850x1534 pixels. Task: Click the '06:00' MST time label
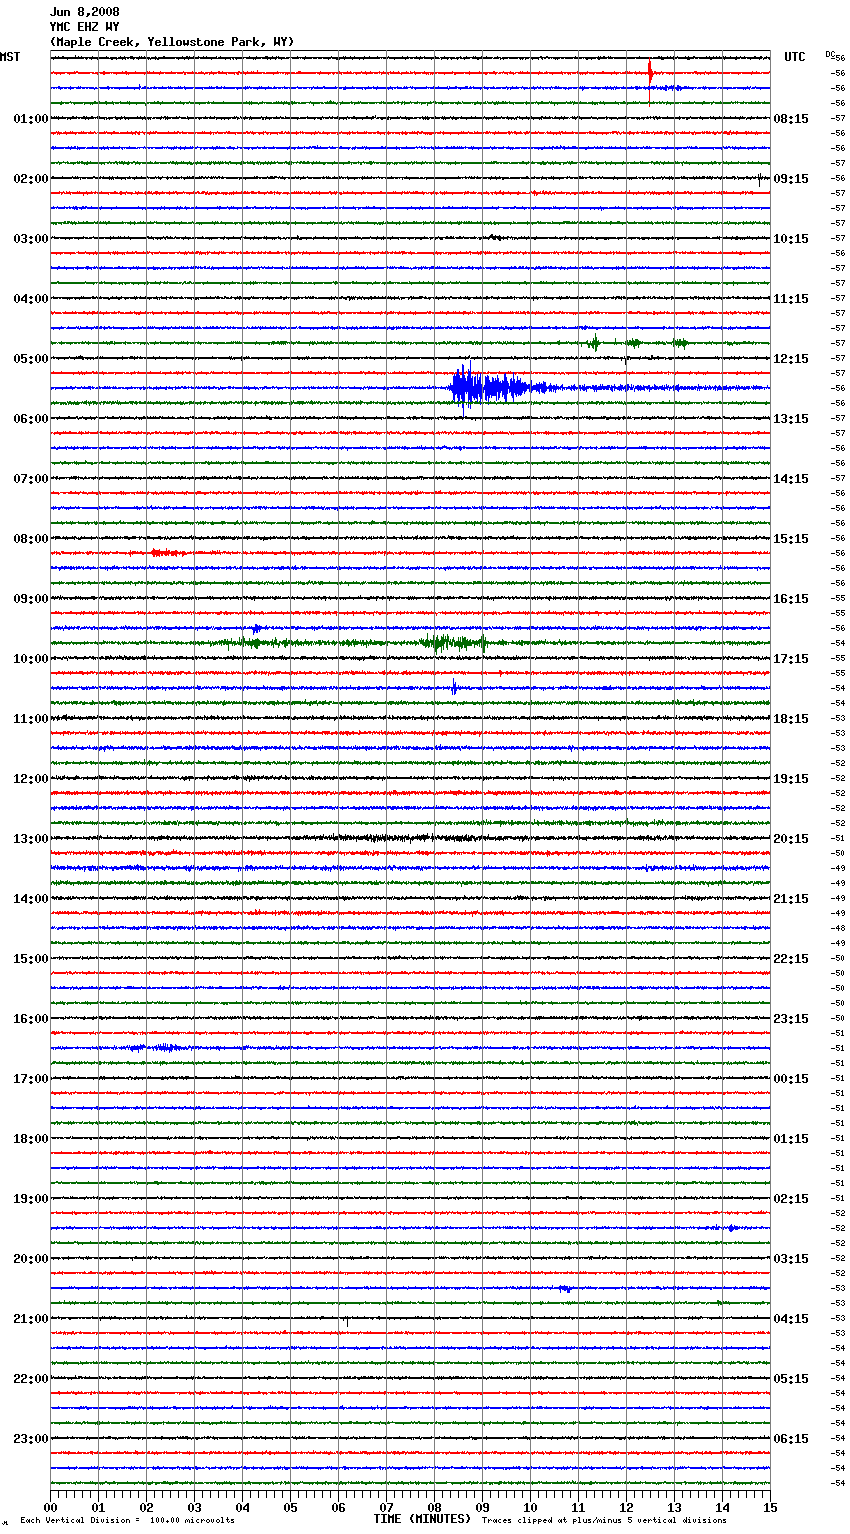tap(31, 419)
